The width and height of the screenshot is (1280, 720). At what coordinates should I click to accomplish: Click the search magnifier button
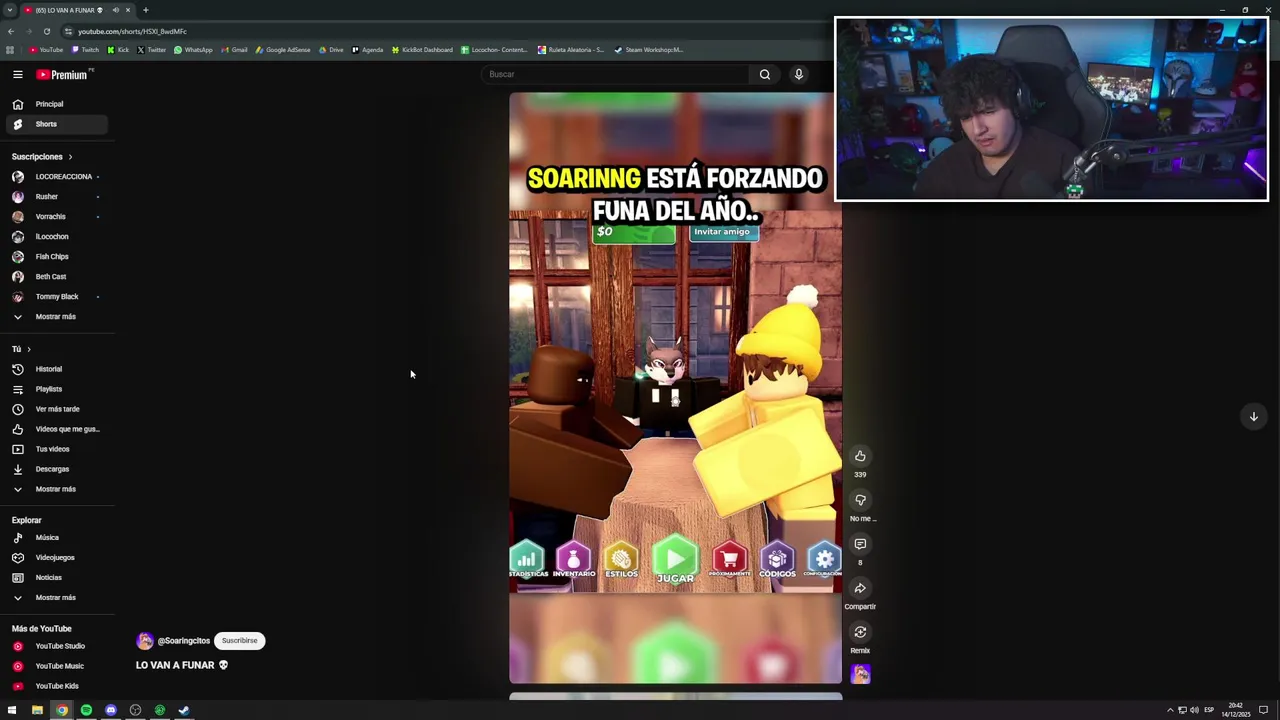765,74
